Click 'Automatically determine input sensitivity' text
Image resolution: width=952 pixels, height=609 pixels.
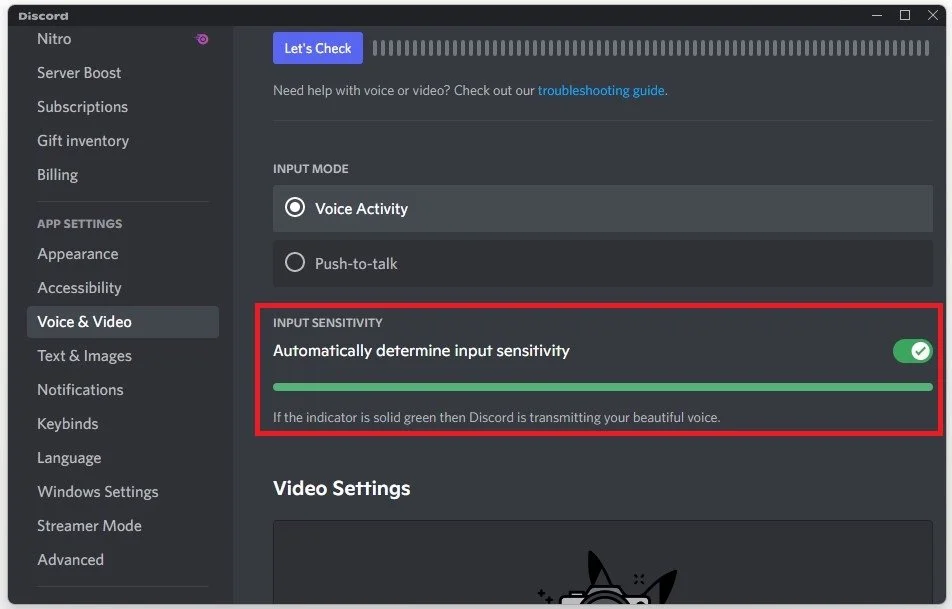coord(421,351)
